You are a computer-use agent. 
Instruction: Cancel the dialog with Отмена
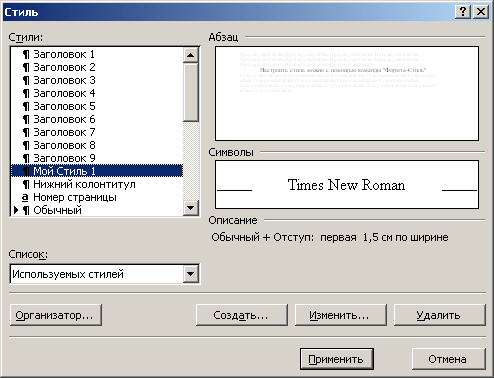click(448, 359)
